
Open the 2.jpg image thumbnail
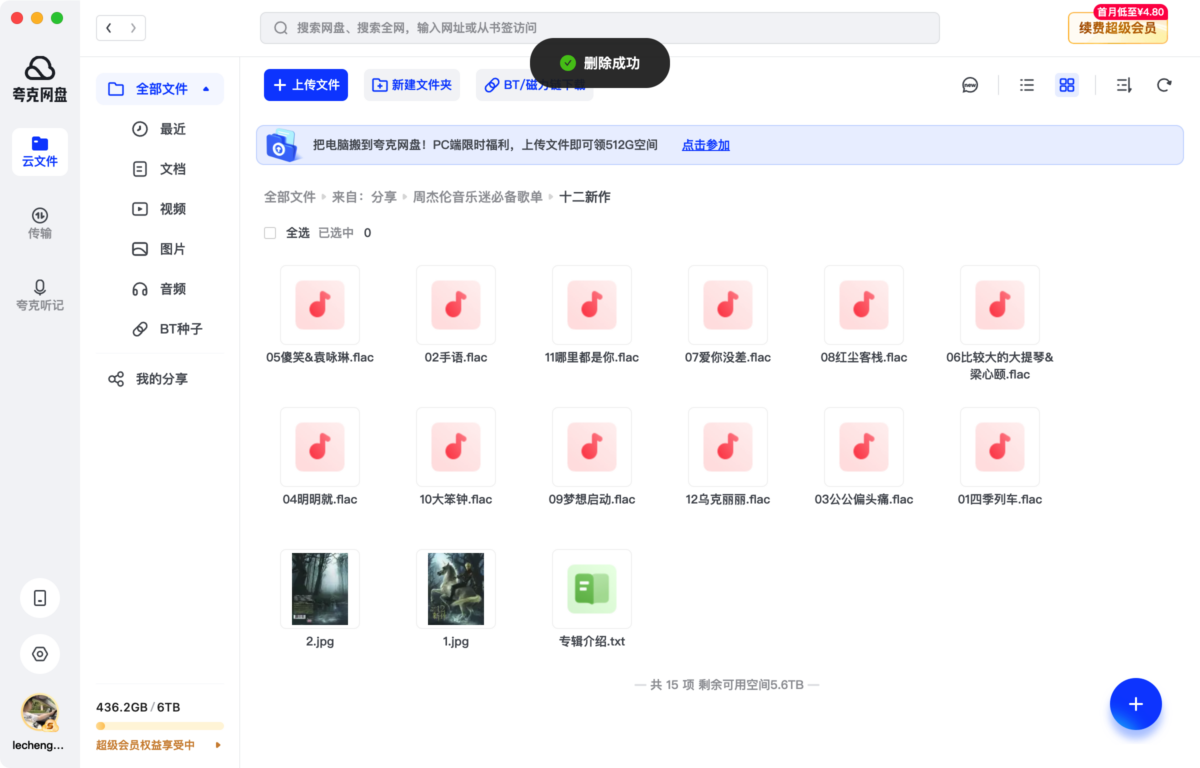click(320, 589)
